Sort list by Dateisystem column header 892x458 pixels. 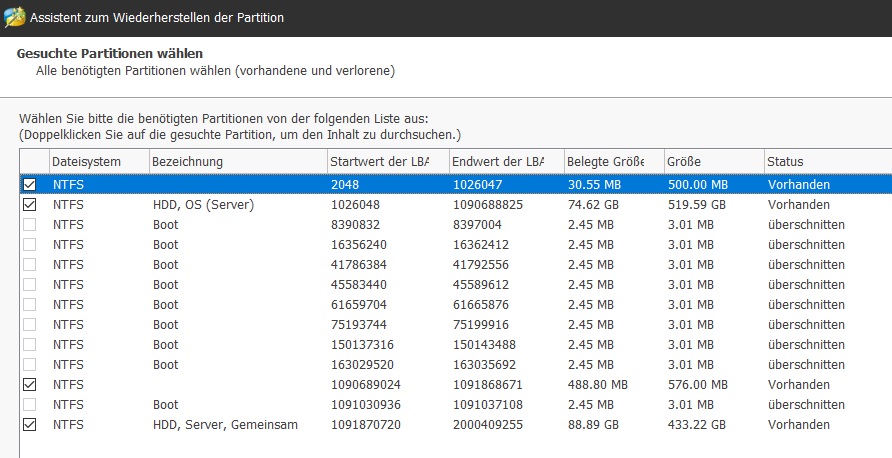pyautogui.click(x=97, y=162)
